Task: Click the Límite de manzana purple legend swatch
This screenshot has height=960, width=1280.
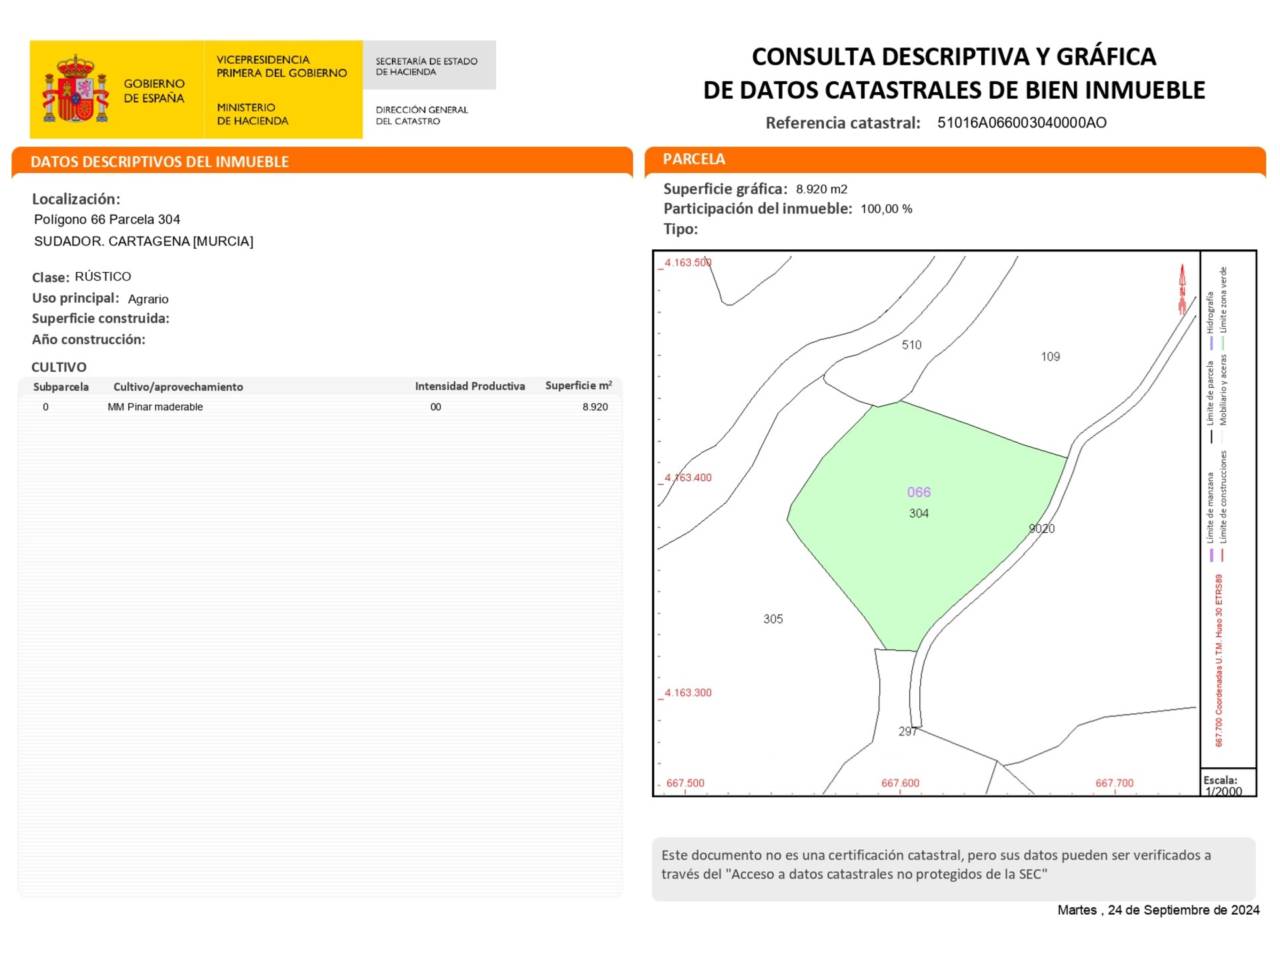Action: click(1210, 555)
